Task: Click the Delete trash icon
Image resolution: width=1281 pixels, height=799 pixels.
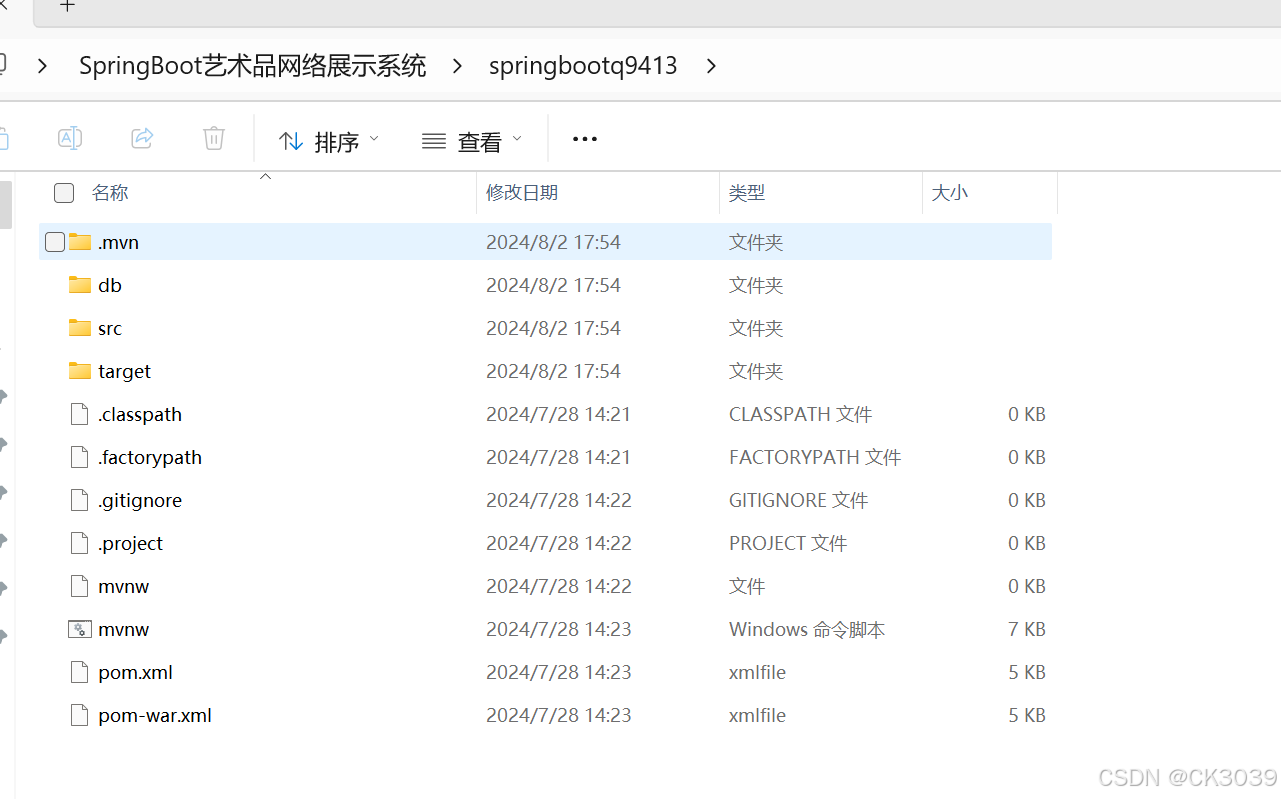Action: click(213, 138)
